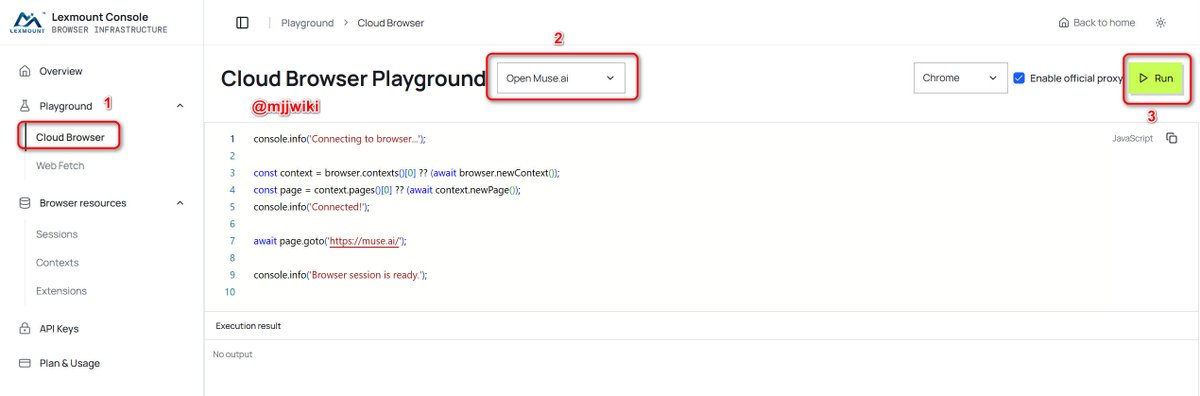This screenshot has width=1200, height=396.
Task: Click code line 1 'Connecting to browser...'
Action: pyautogui.click(x=340, y=138)
